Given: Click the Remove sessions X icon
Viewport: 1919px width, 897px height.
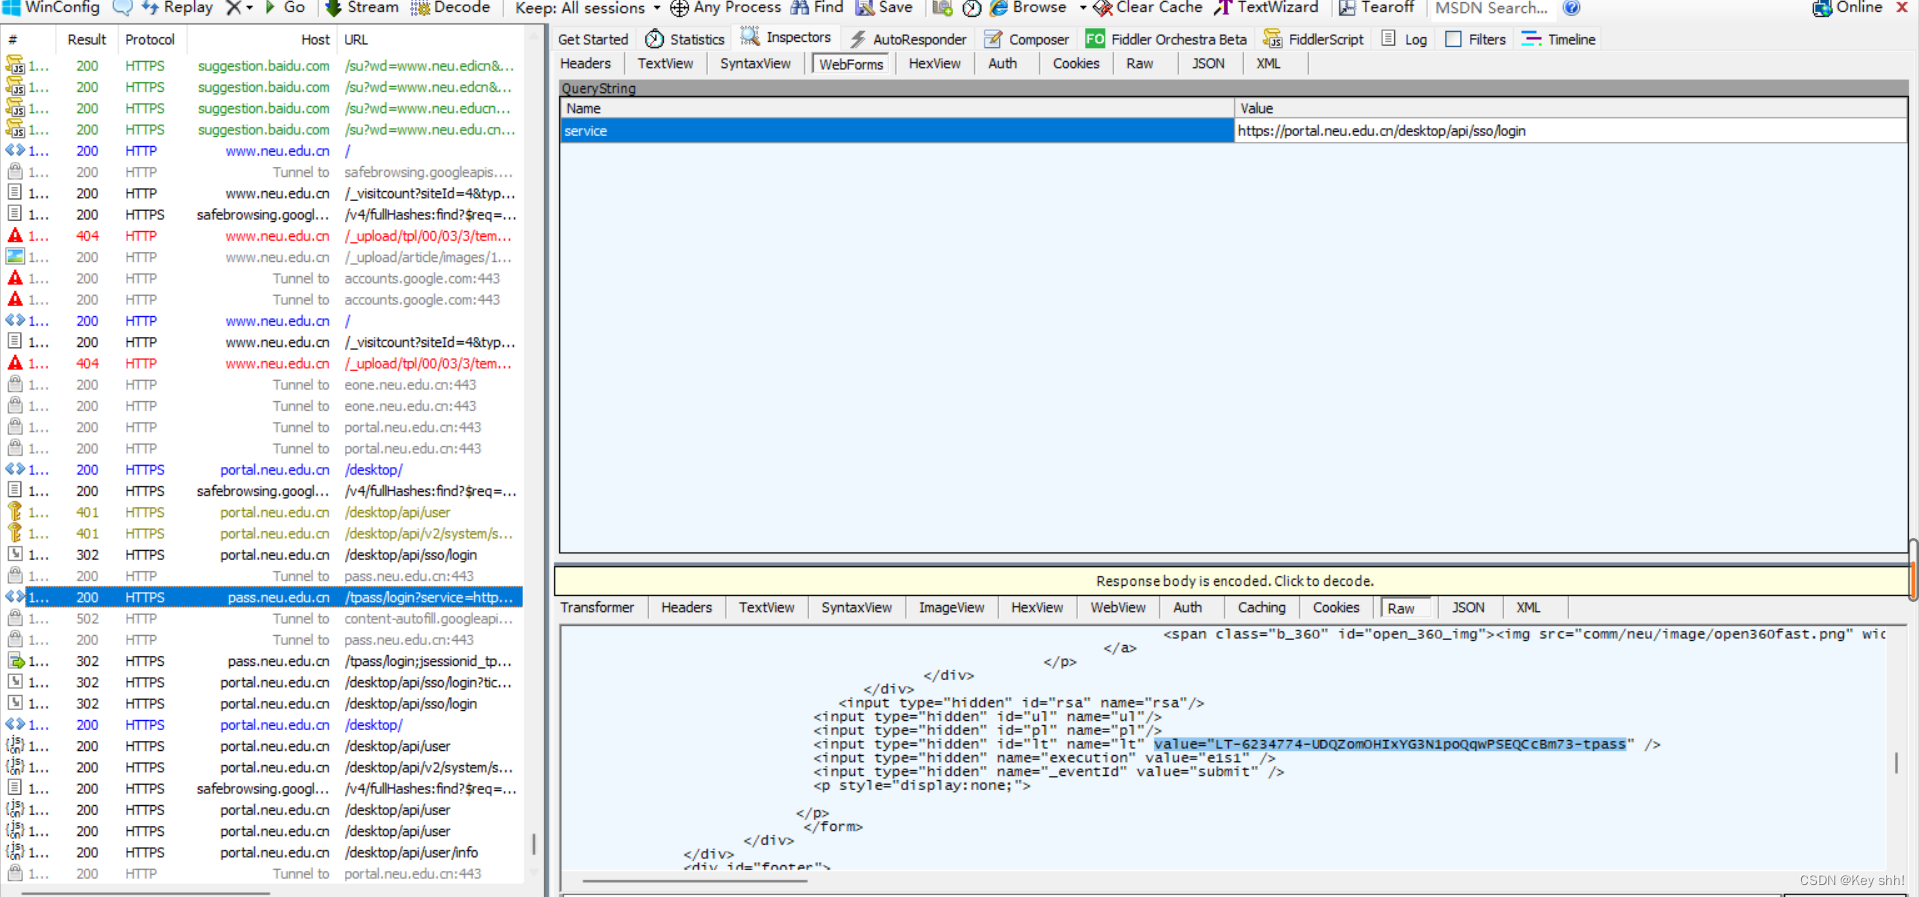Looking at the screenshot, I should [233, 8].
